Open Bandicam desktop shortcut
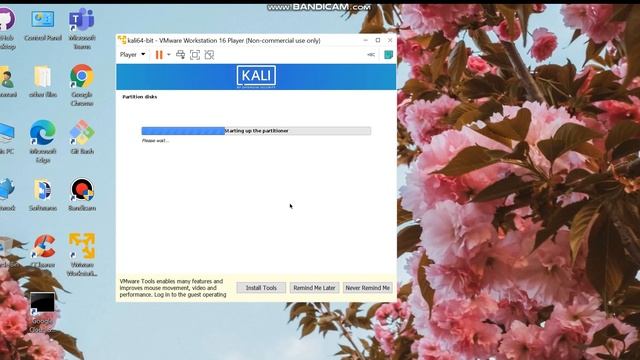640x360 pixels. [x=82, y=194]
